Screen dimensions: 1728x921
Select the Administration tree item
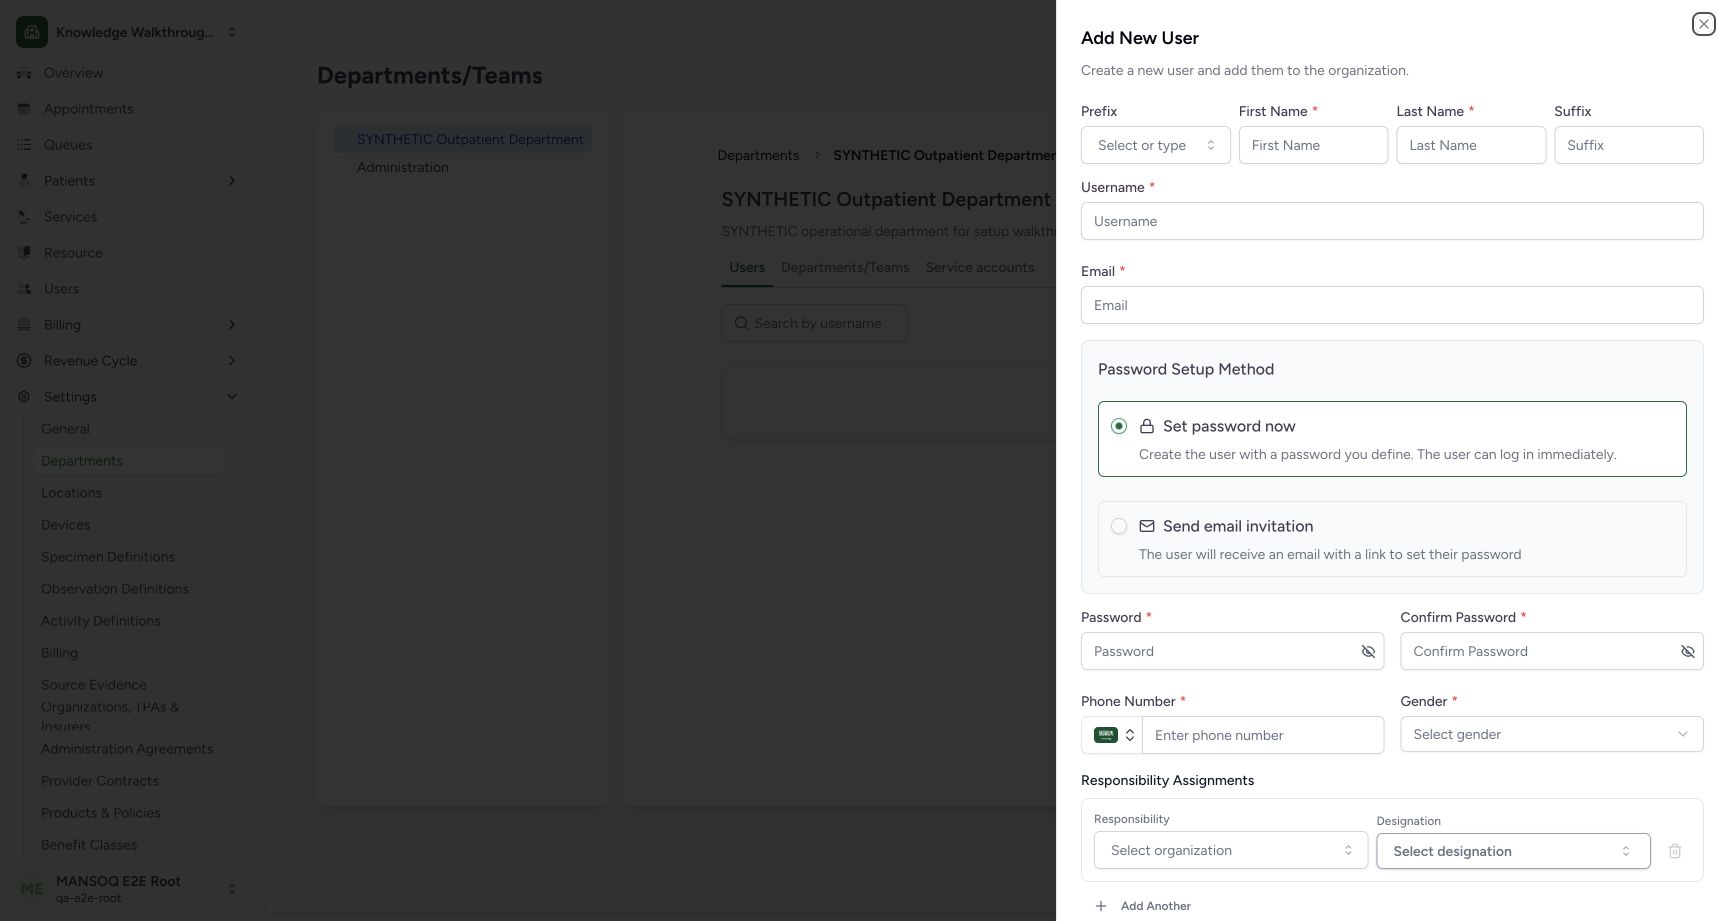tap(403, 167)
